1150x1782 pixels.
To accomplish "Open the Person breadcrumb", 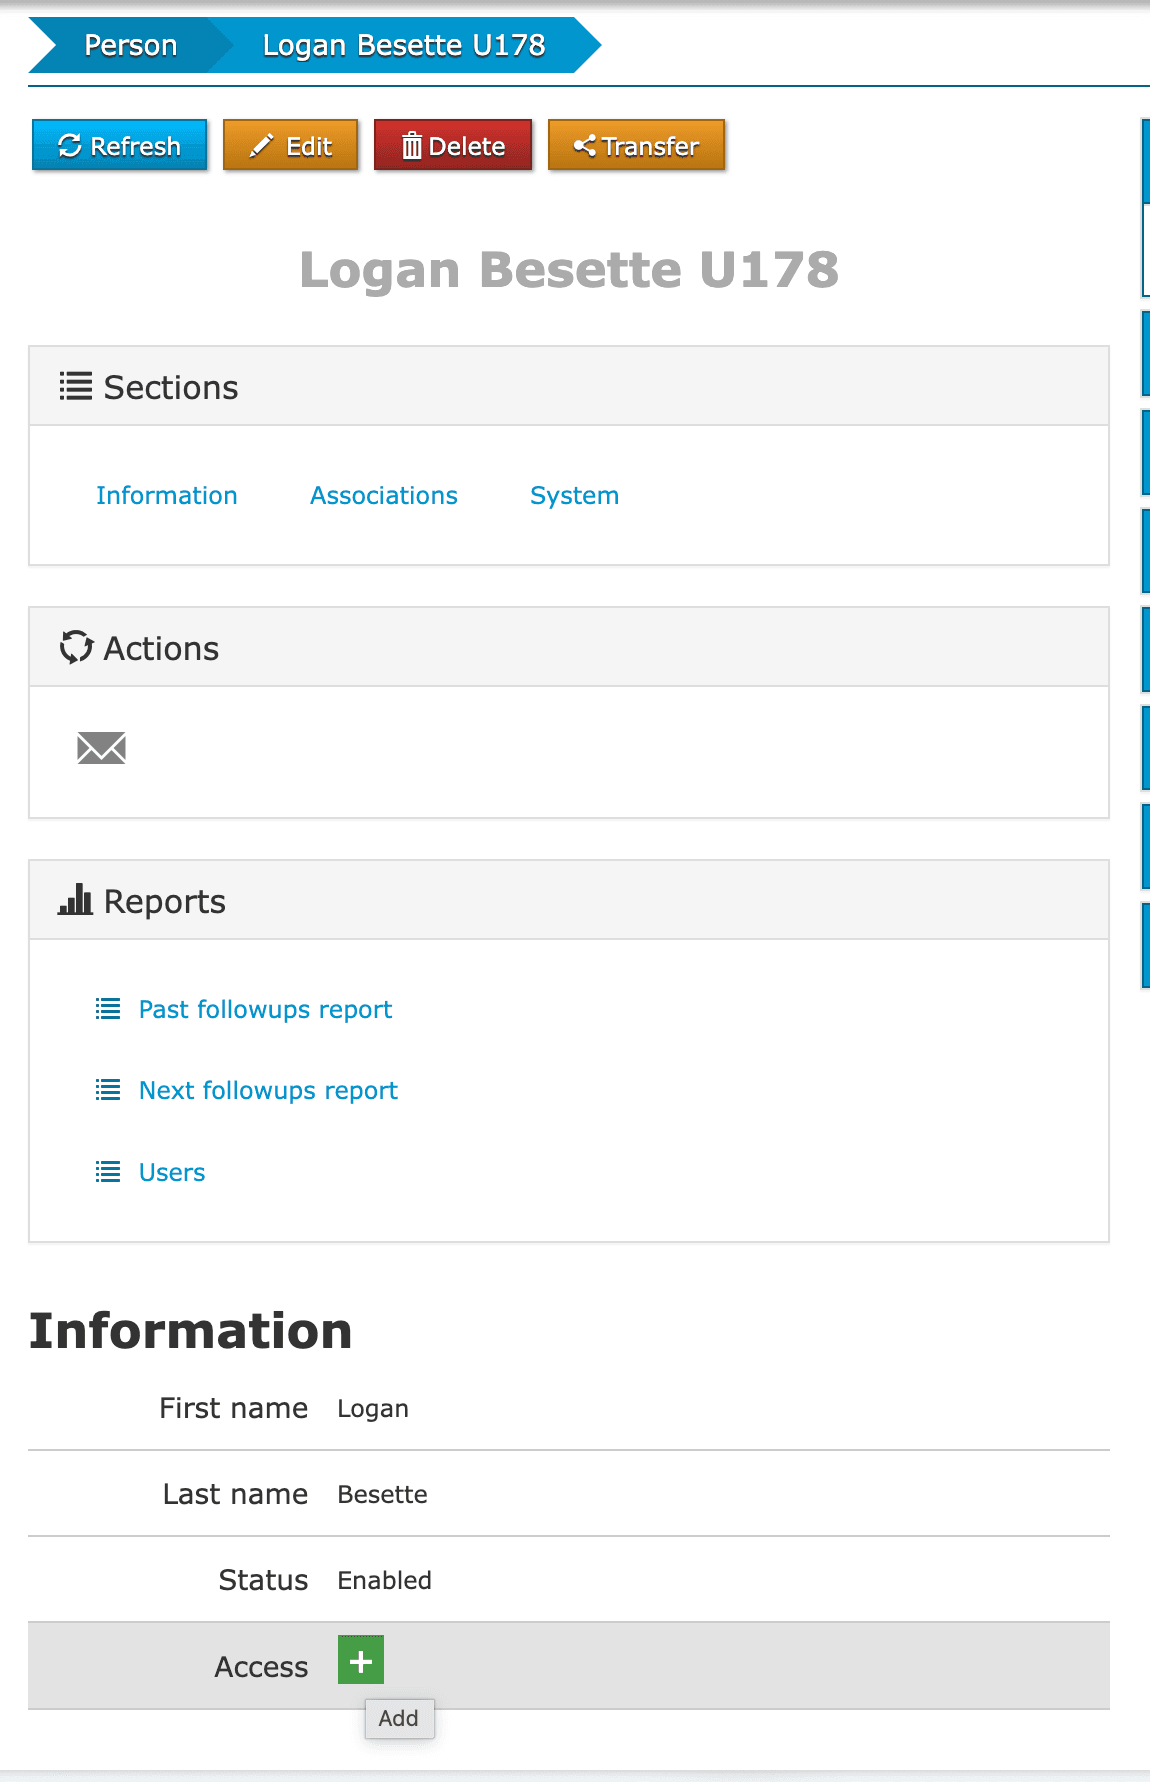I will [x=130, y=45].
